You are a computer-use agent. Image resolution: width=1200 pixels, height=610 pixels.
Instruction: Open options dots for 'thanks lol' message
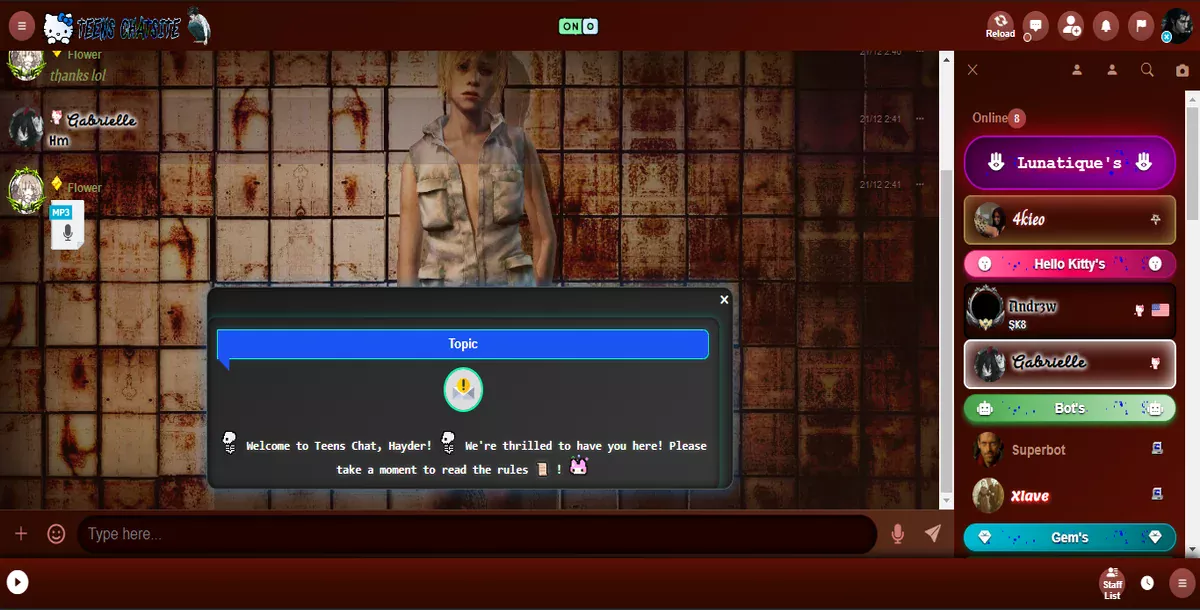(920, 52)
